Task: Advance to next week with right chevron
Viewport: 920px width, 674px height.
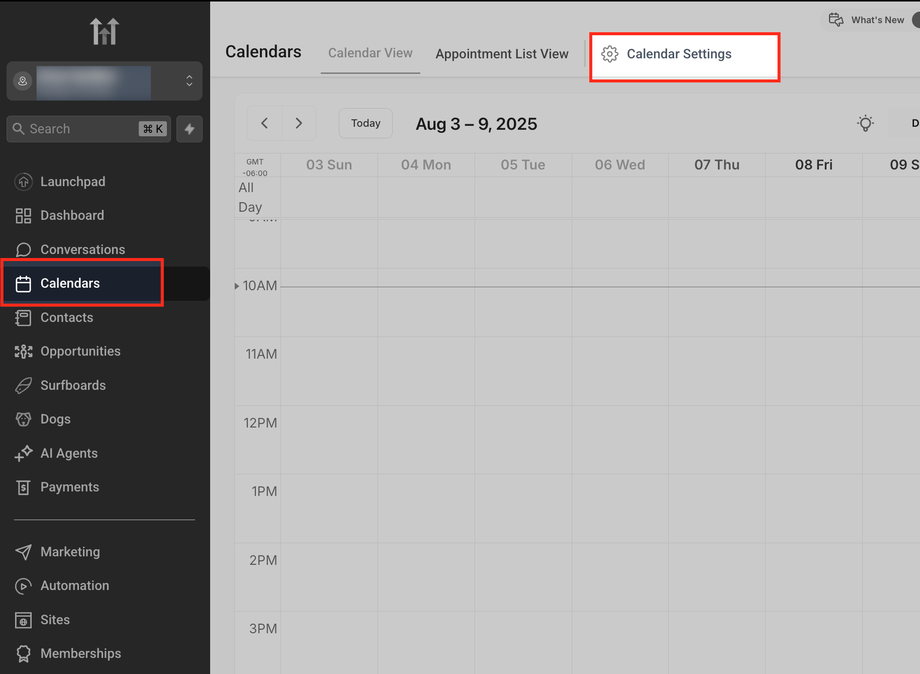Action: (298, 123)
